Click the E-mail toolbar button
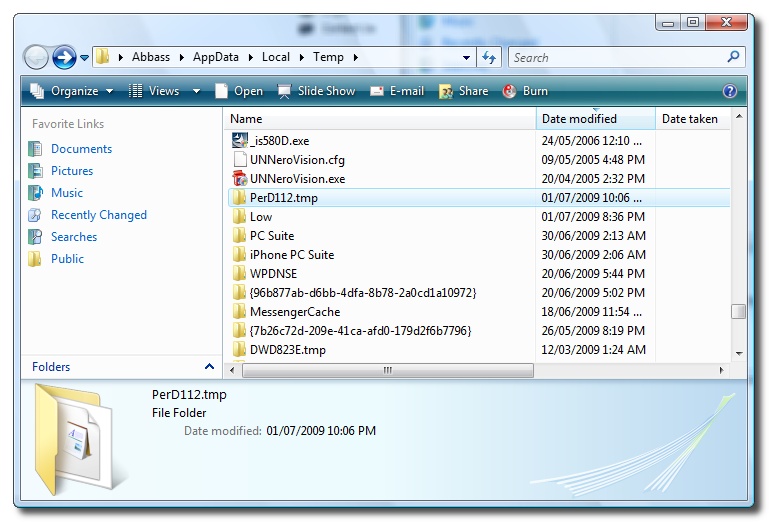This screenshot has width=769, height=522. click(x=397, y=91)
